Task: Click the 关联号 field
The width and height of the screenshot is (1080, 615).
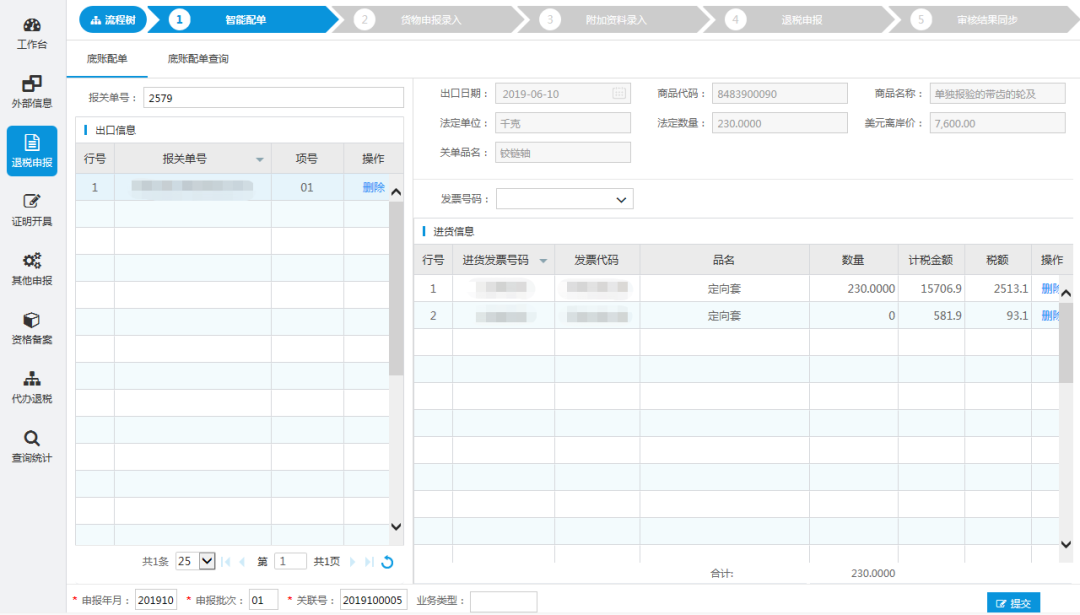Action: [x=373, y=600]
